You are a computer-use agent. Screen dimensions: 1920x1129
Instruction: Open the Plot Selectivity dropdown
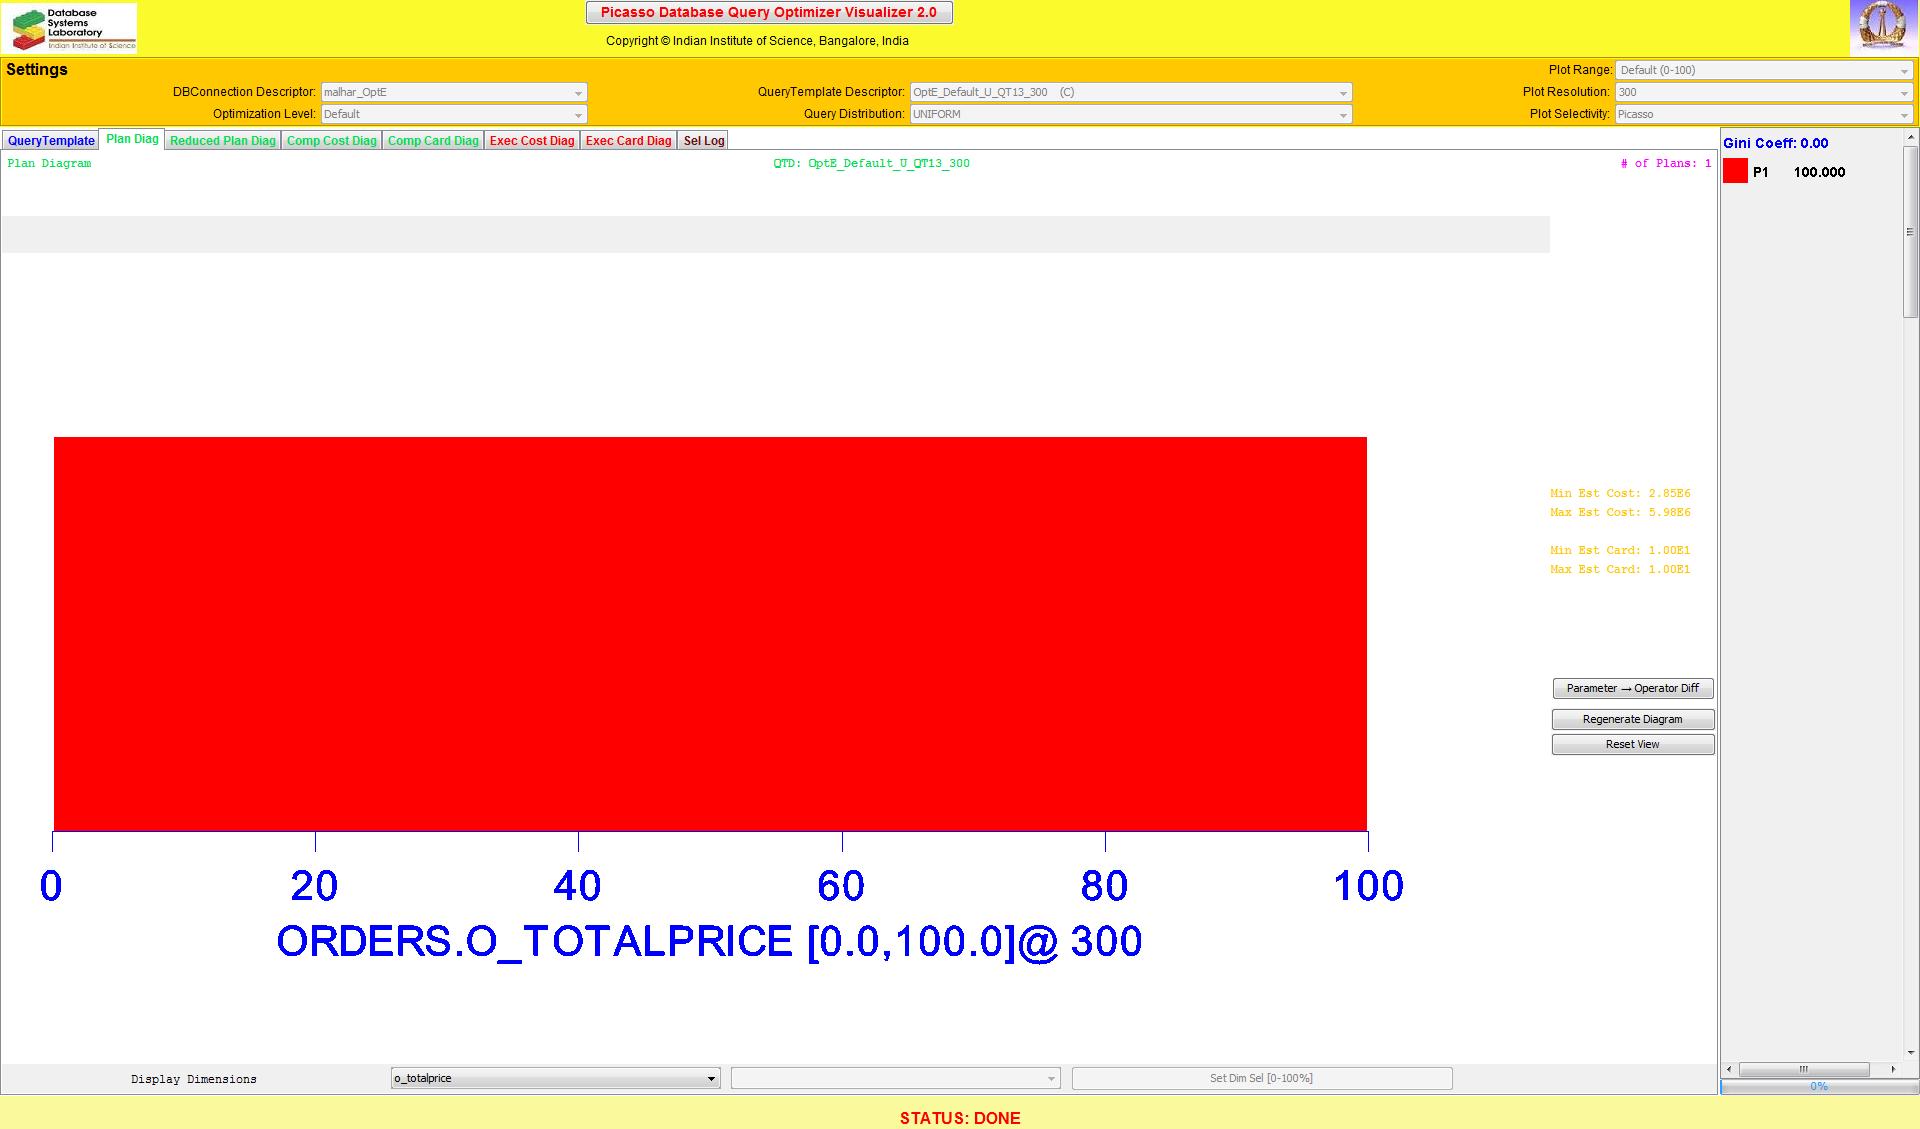tap(1763, 114)
